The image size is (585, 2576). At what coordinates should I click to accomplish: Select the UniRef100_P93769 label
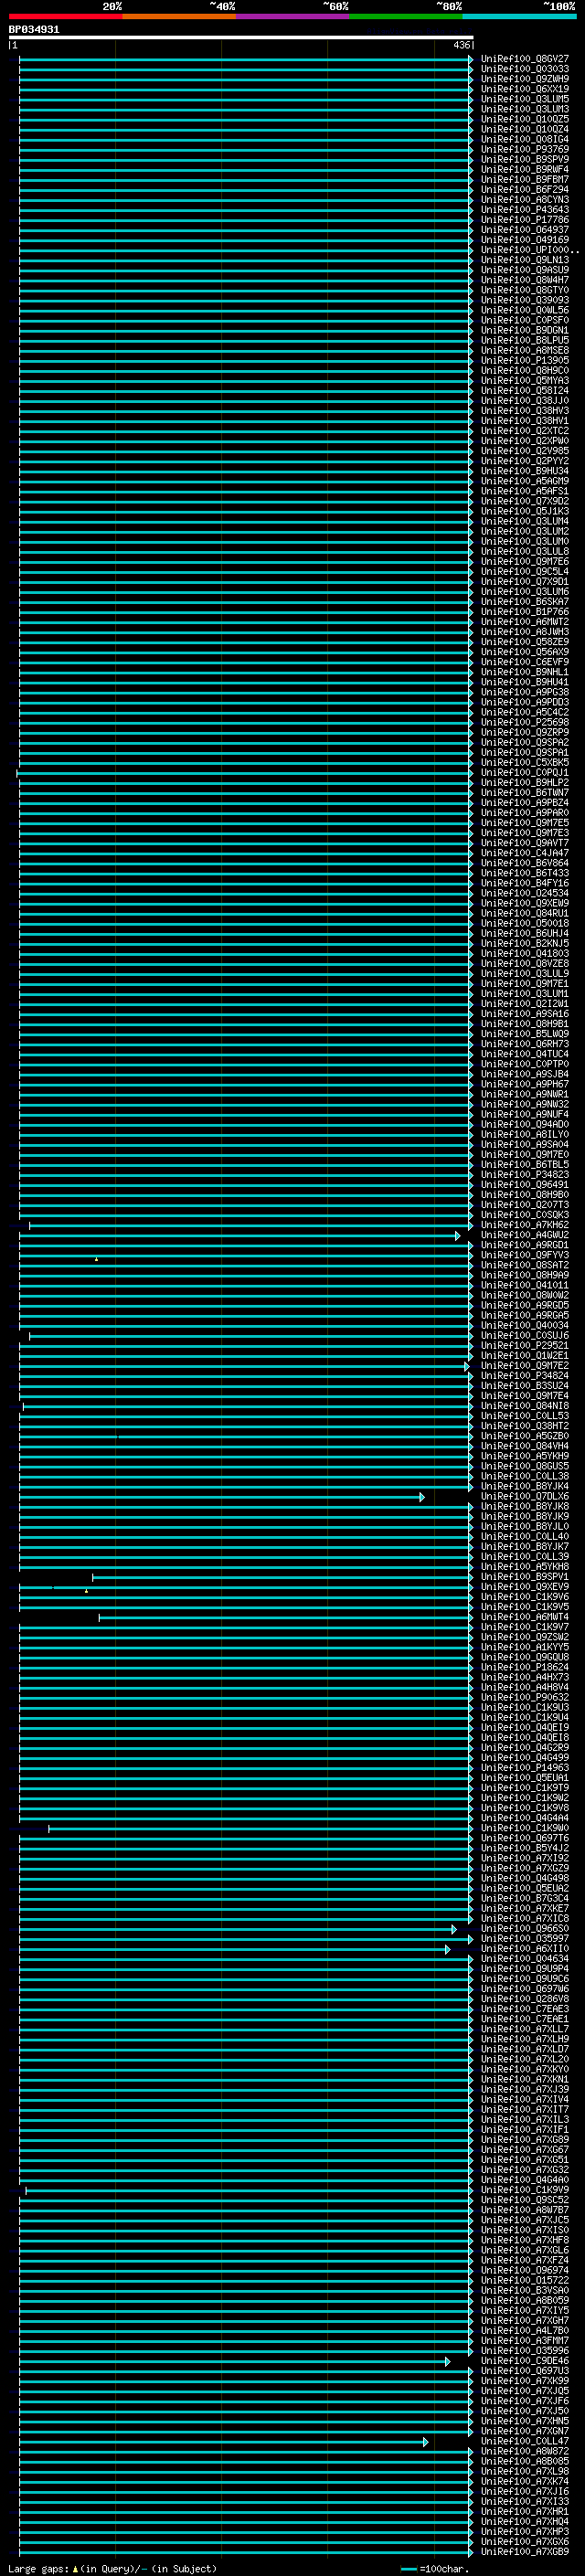[525, 149]
